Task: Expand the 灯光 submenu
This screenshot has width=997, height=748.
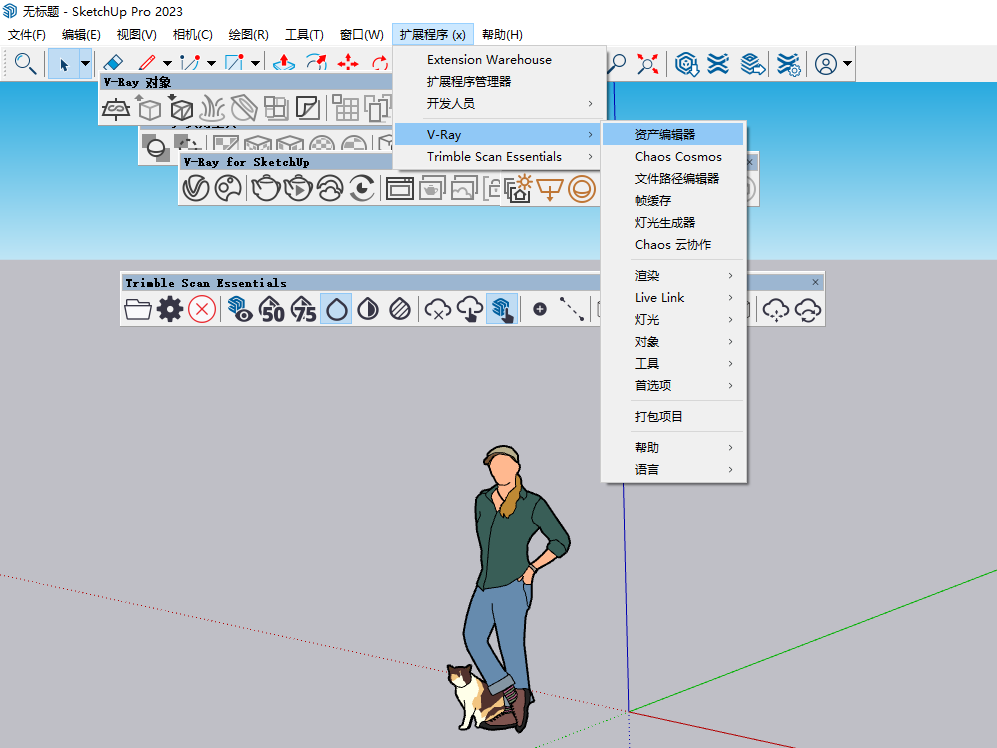Action: click(674, 319)
